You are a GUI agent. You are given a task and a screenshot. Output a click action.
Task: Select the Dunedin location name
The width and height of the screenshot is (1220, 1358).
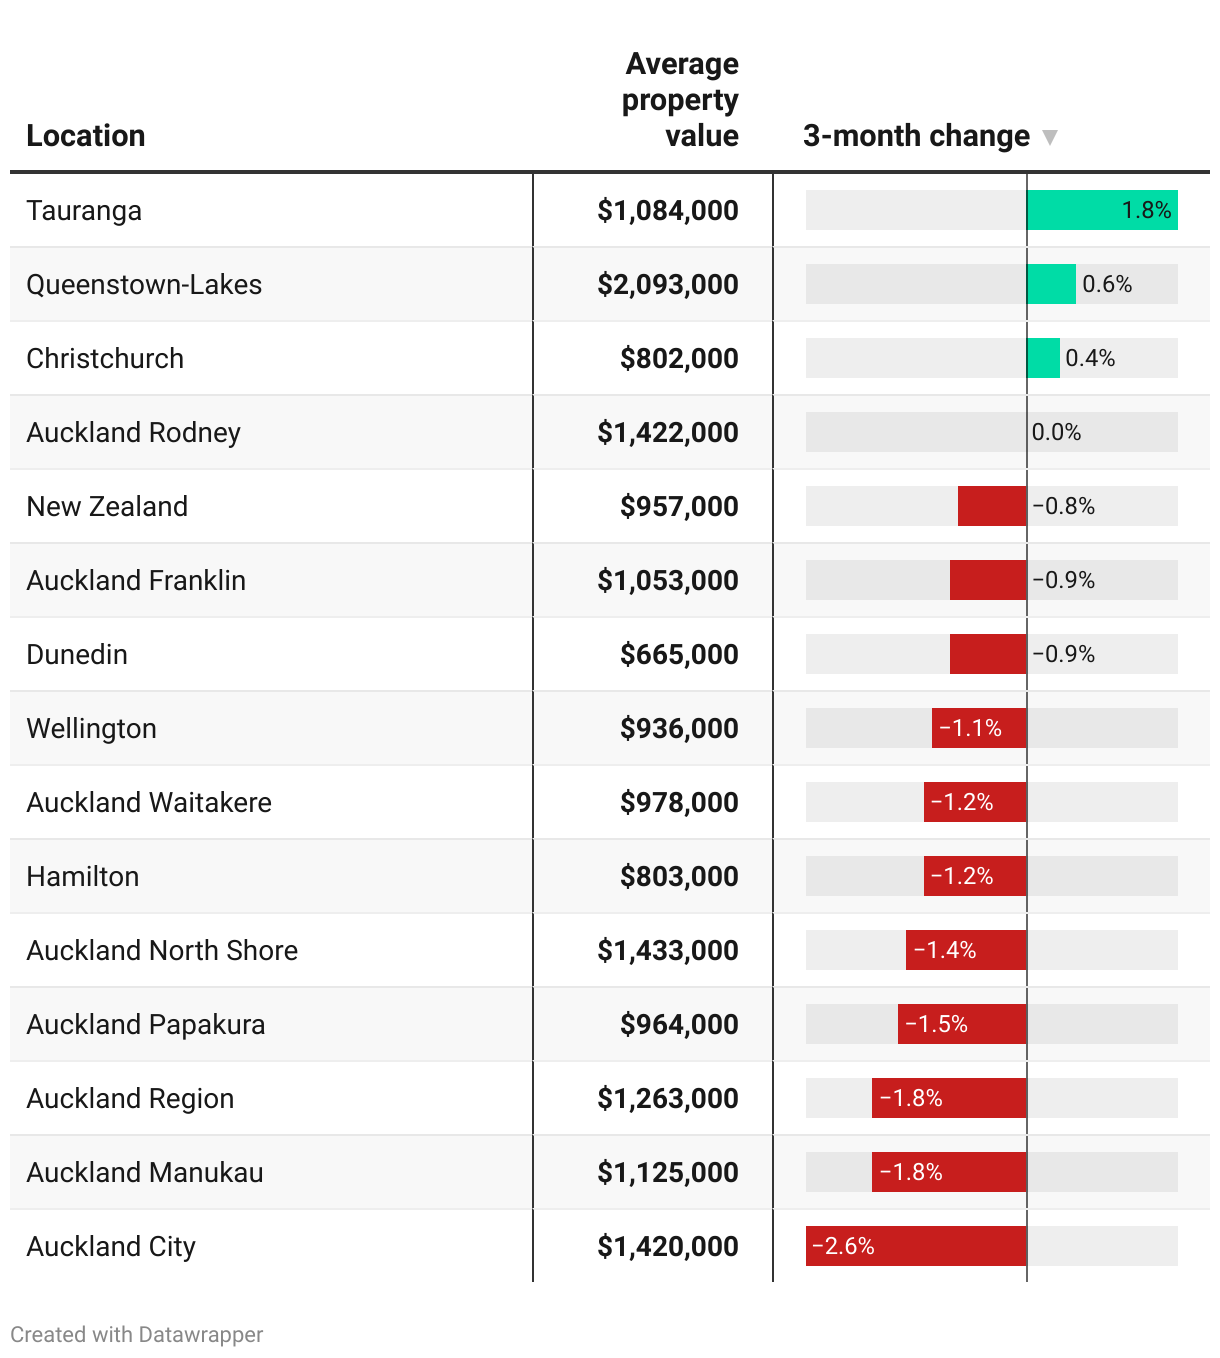(77, 655)
